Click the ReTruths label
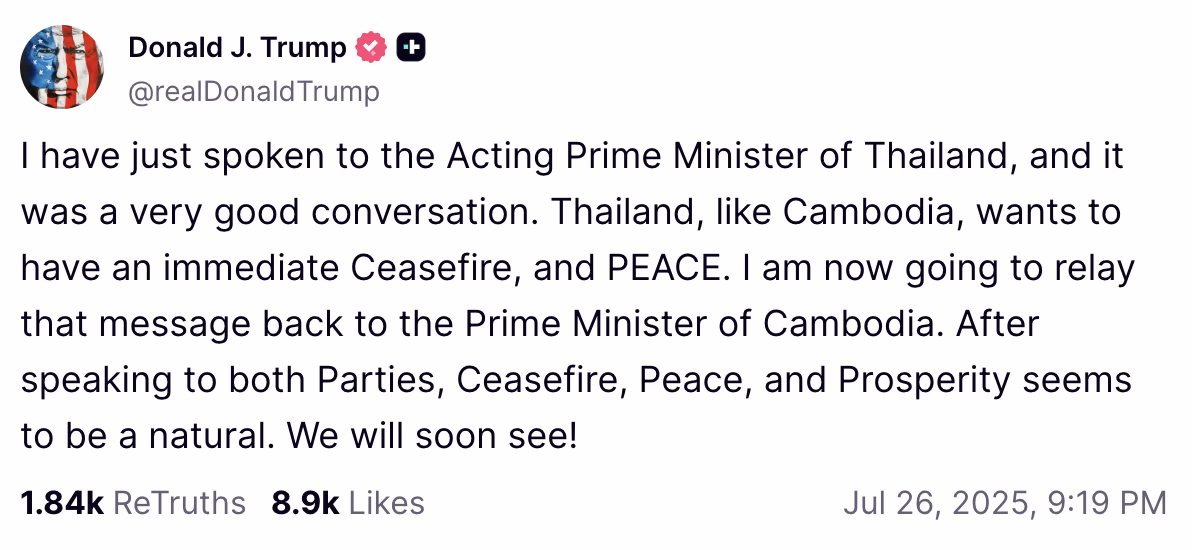This screenshot has width=1192, height=550. (179, 503)
